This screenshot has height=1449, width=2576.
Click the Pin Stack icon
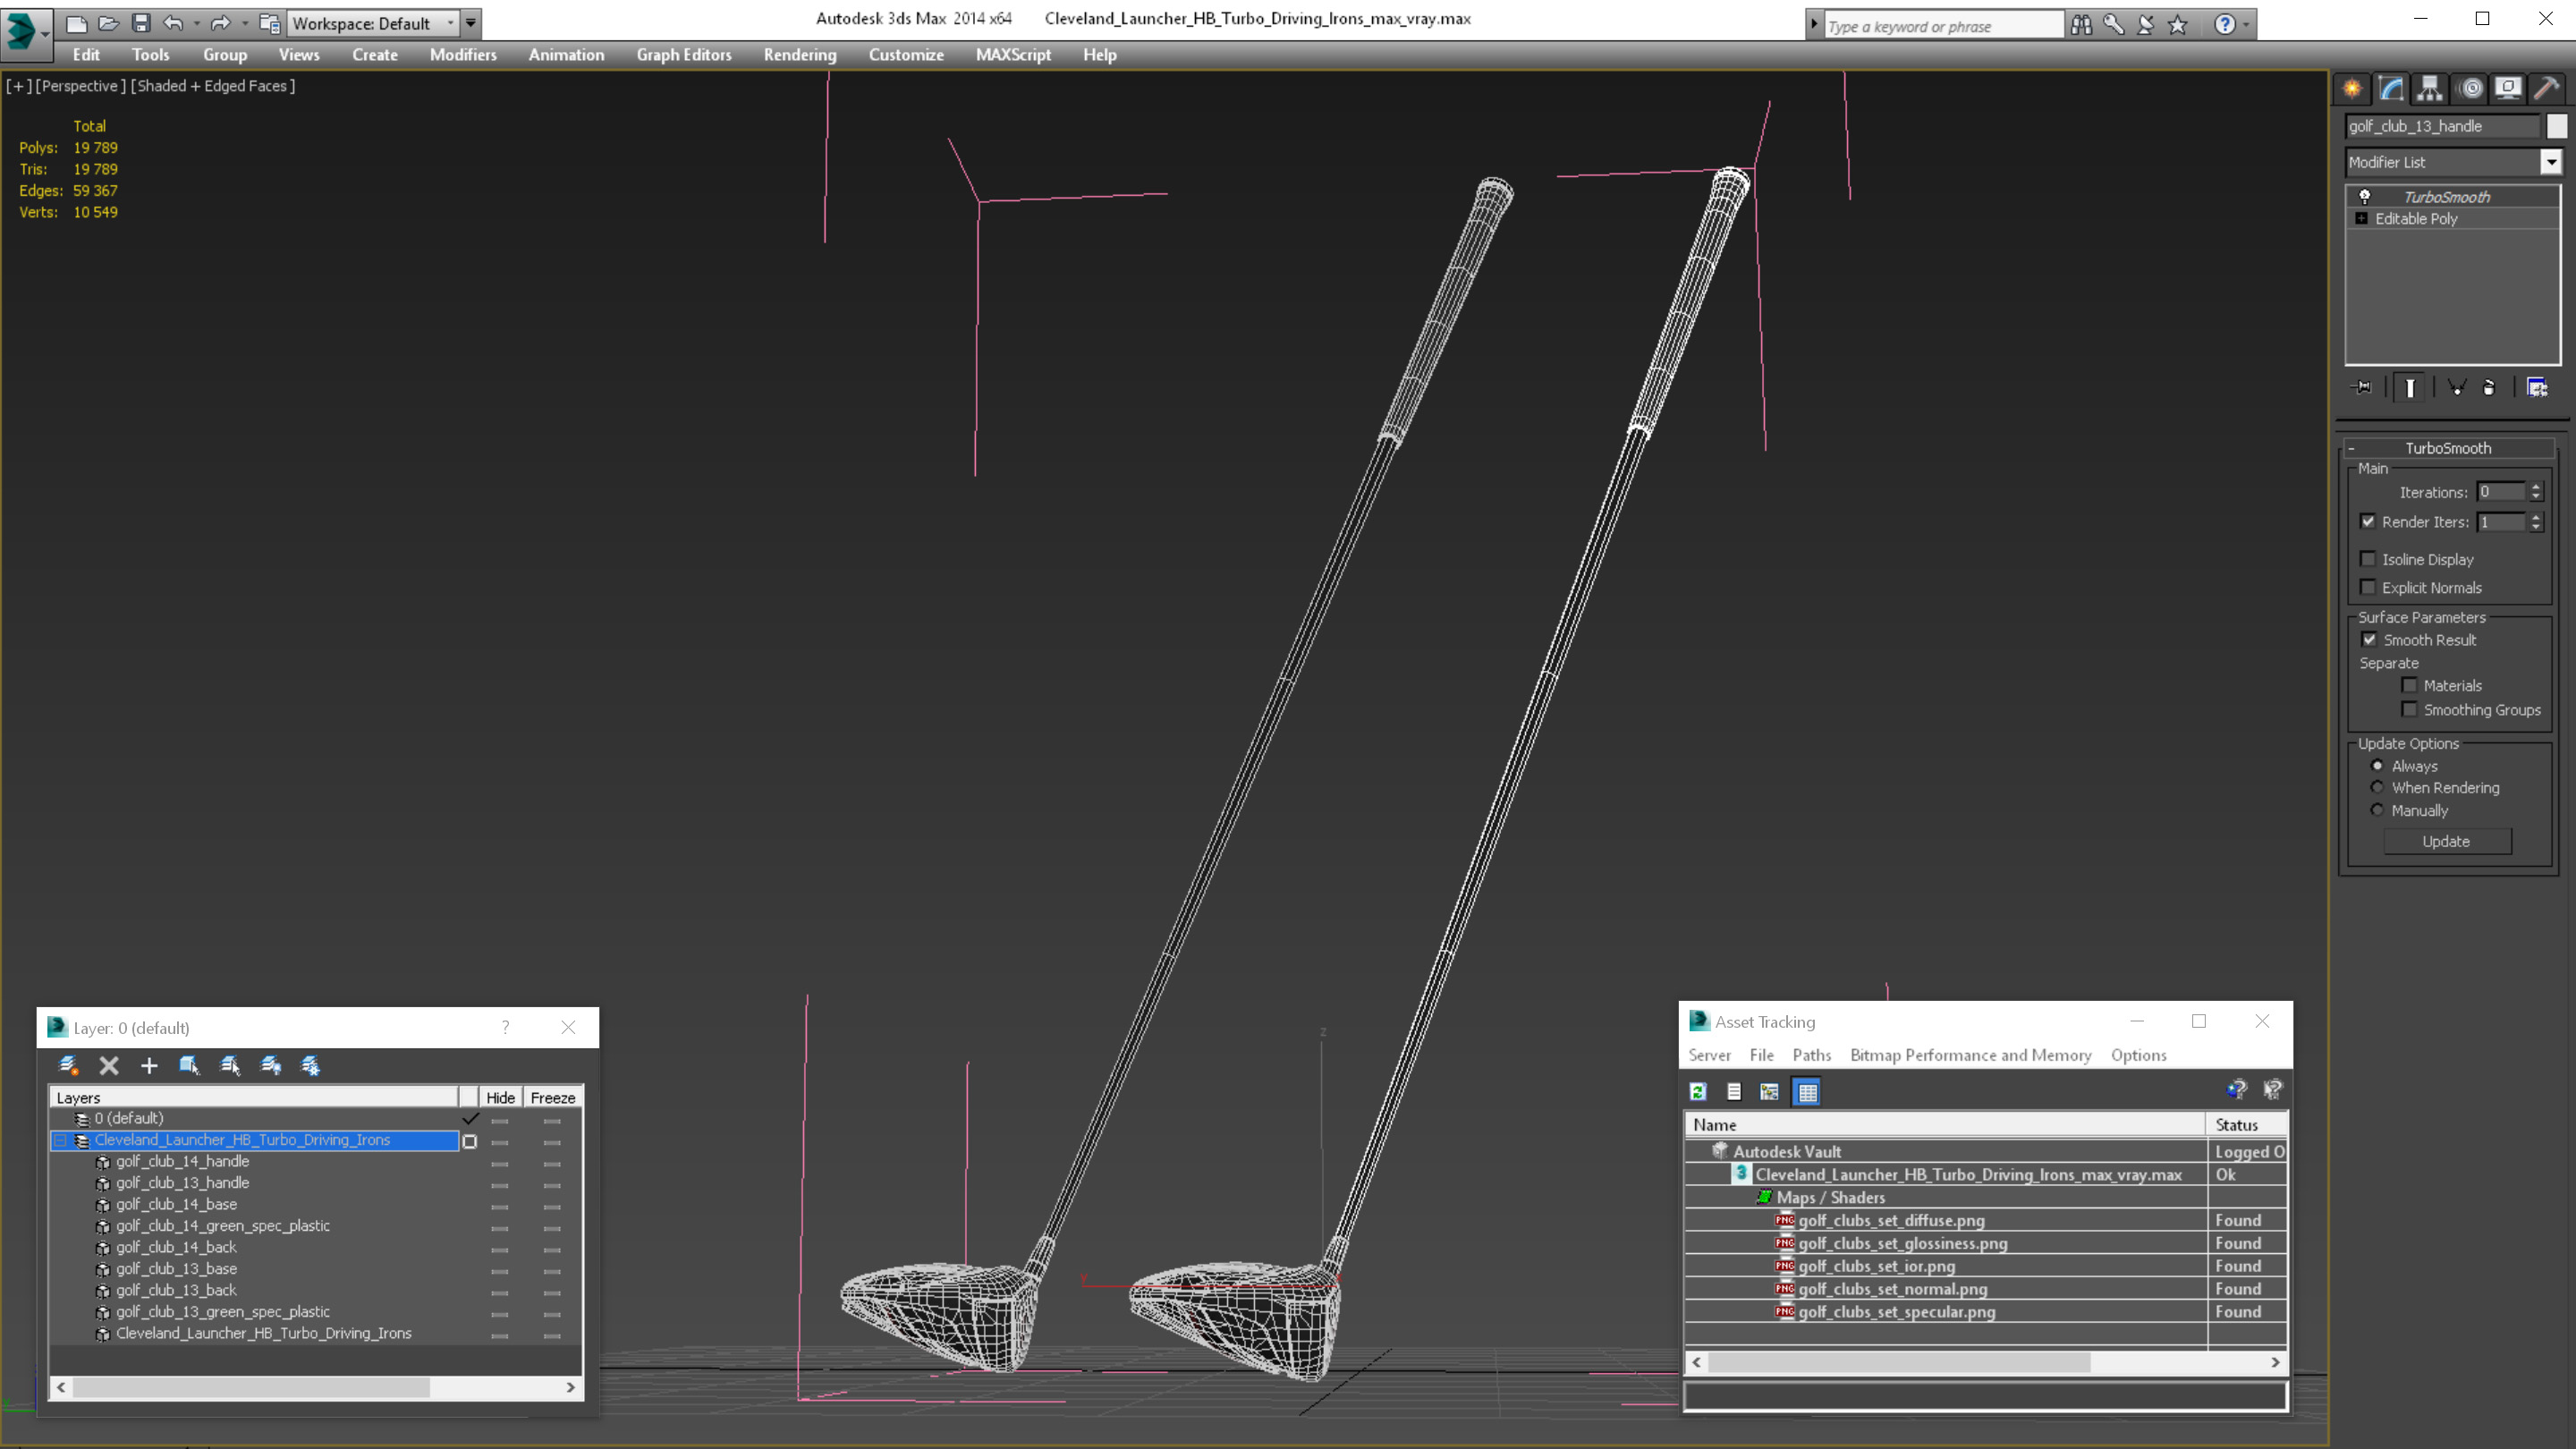(x=2362, y=387)
